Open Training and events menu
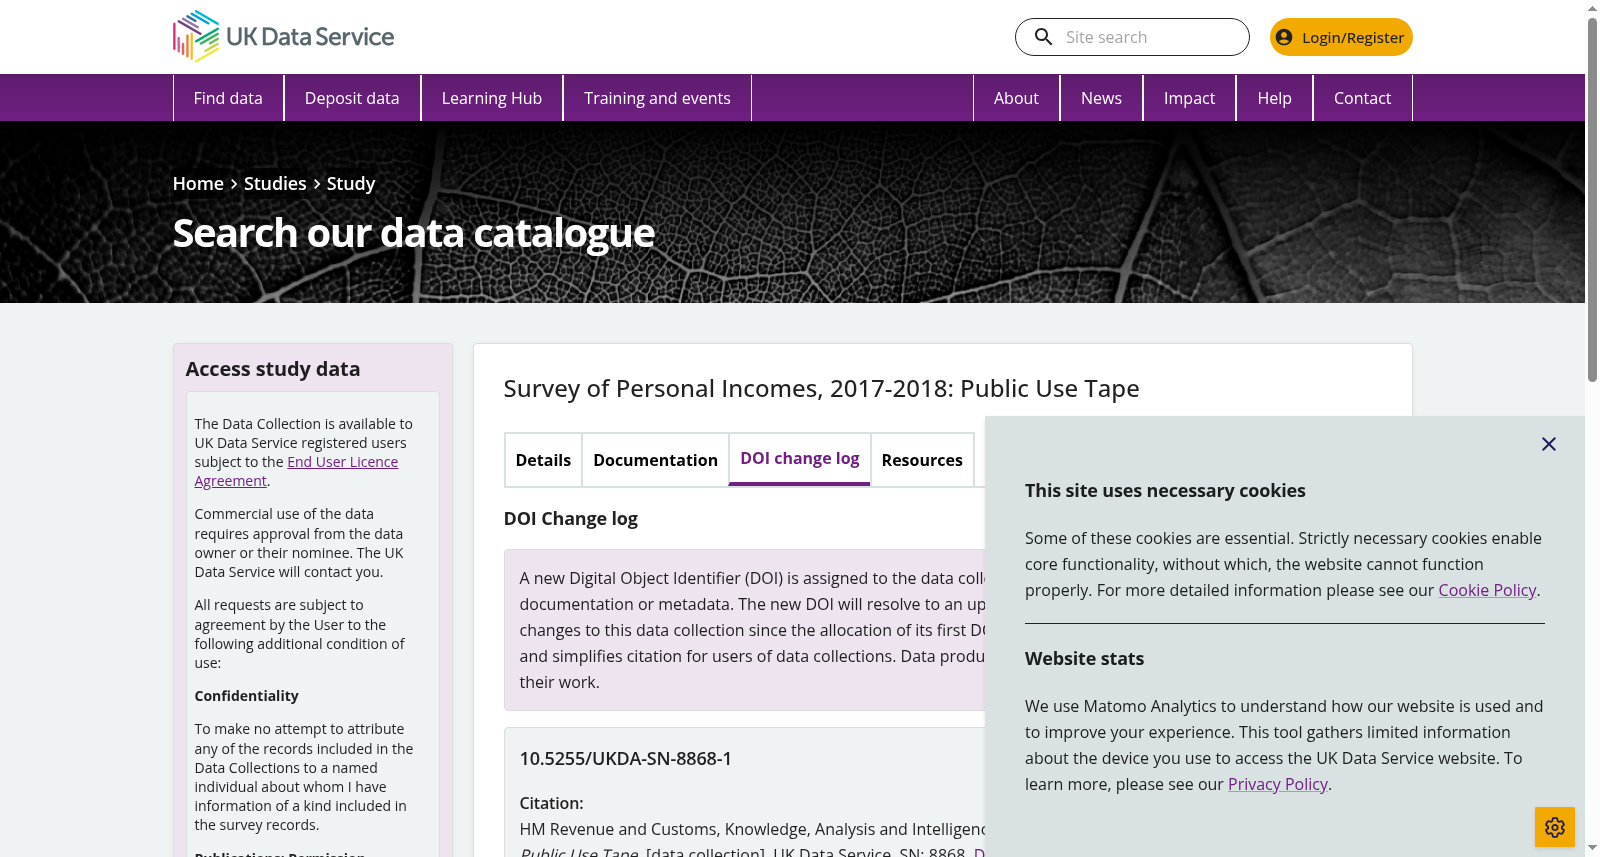 [x=657, y=98]
